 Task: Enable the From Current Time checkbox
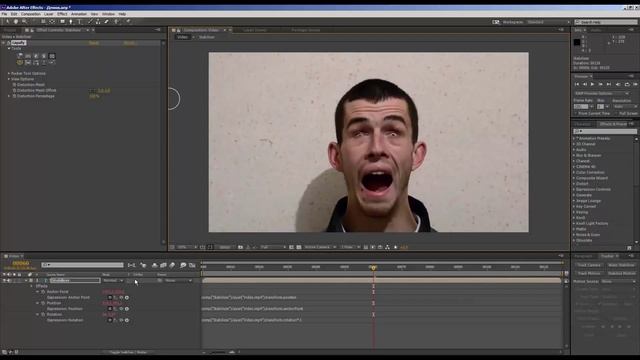(576, 113)
